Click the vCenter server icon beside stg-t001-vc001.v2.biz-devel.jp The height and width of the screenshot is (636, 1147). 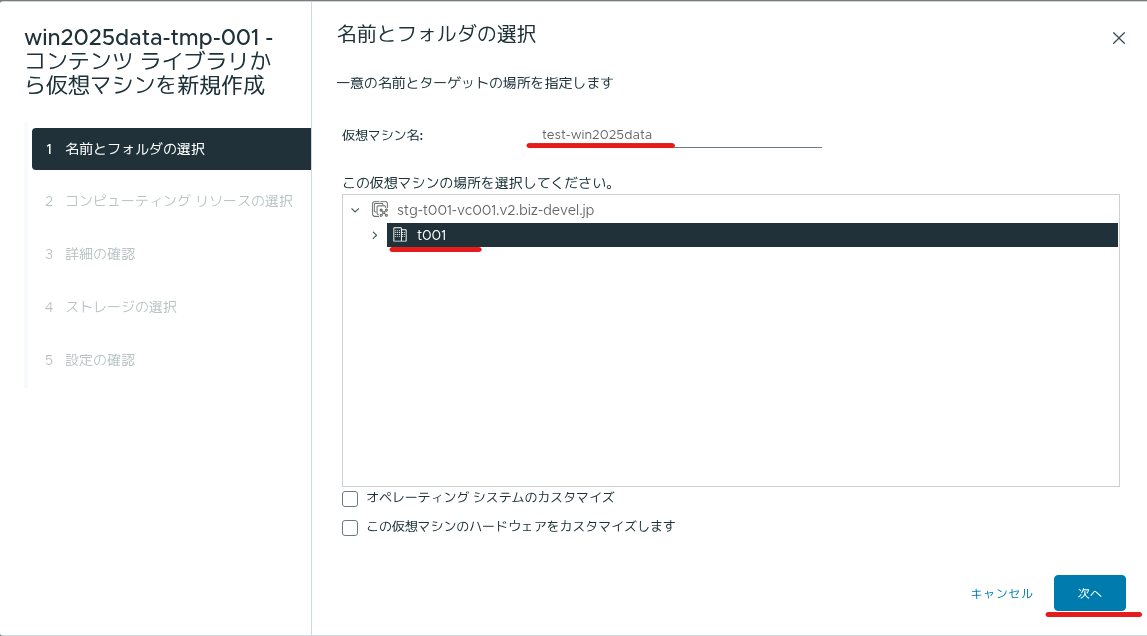tap(380, 210)
